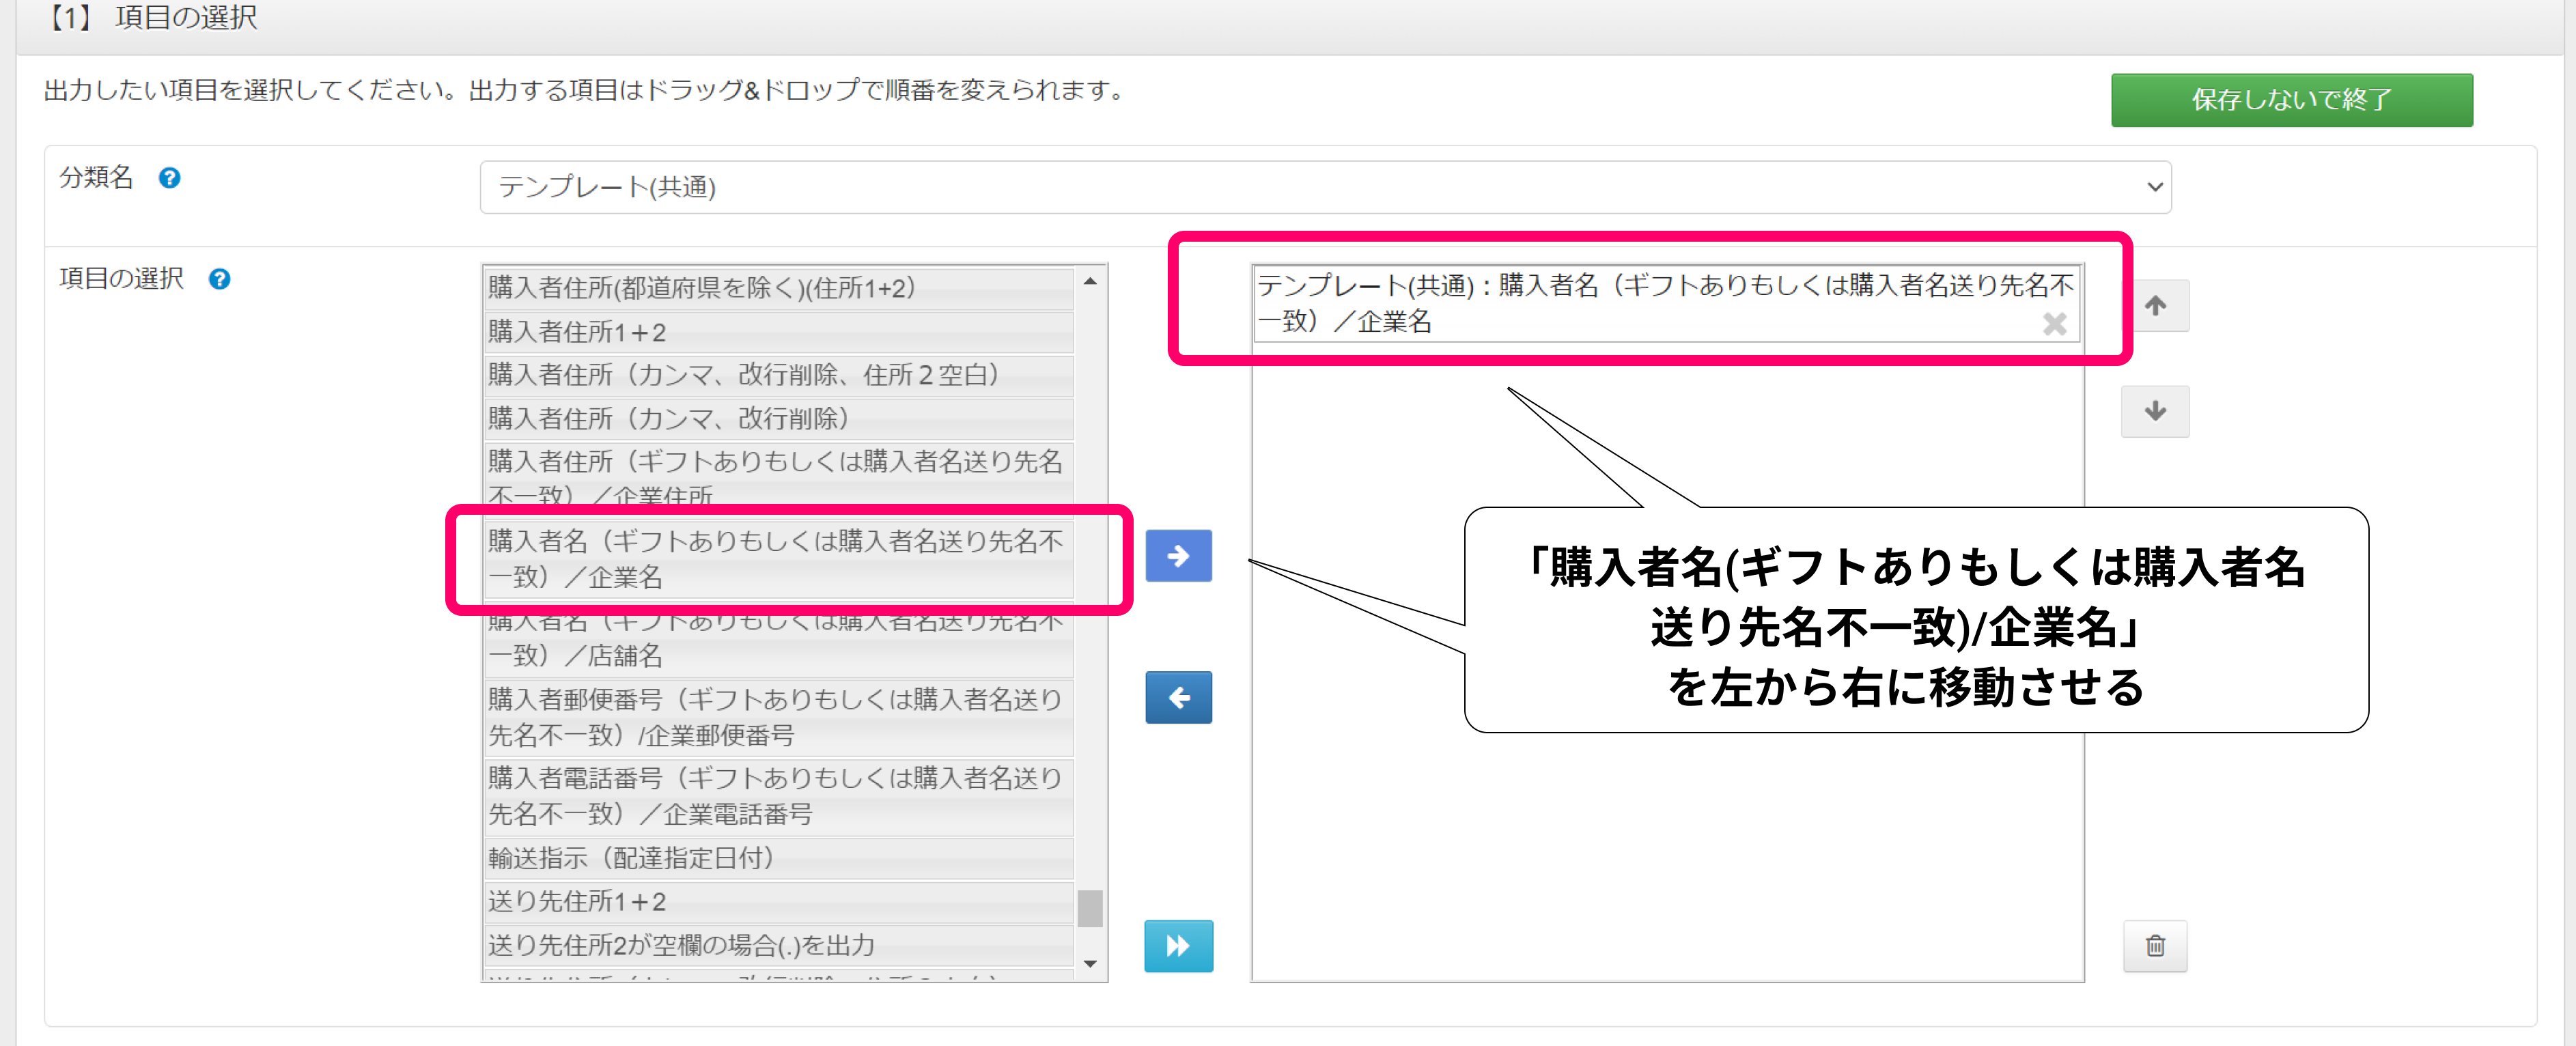2576x1046 pixels.
Task: Click the move-down arrow icon
Action: [2155, 411]
